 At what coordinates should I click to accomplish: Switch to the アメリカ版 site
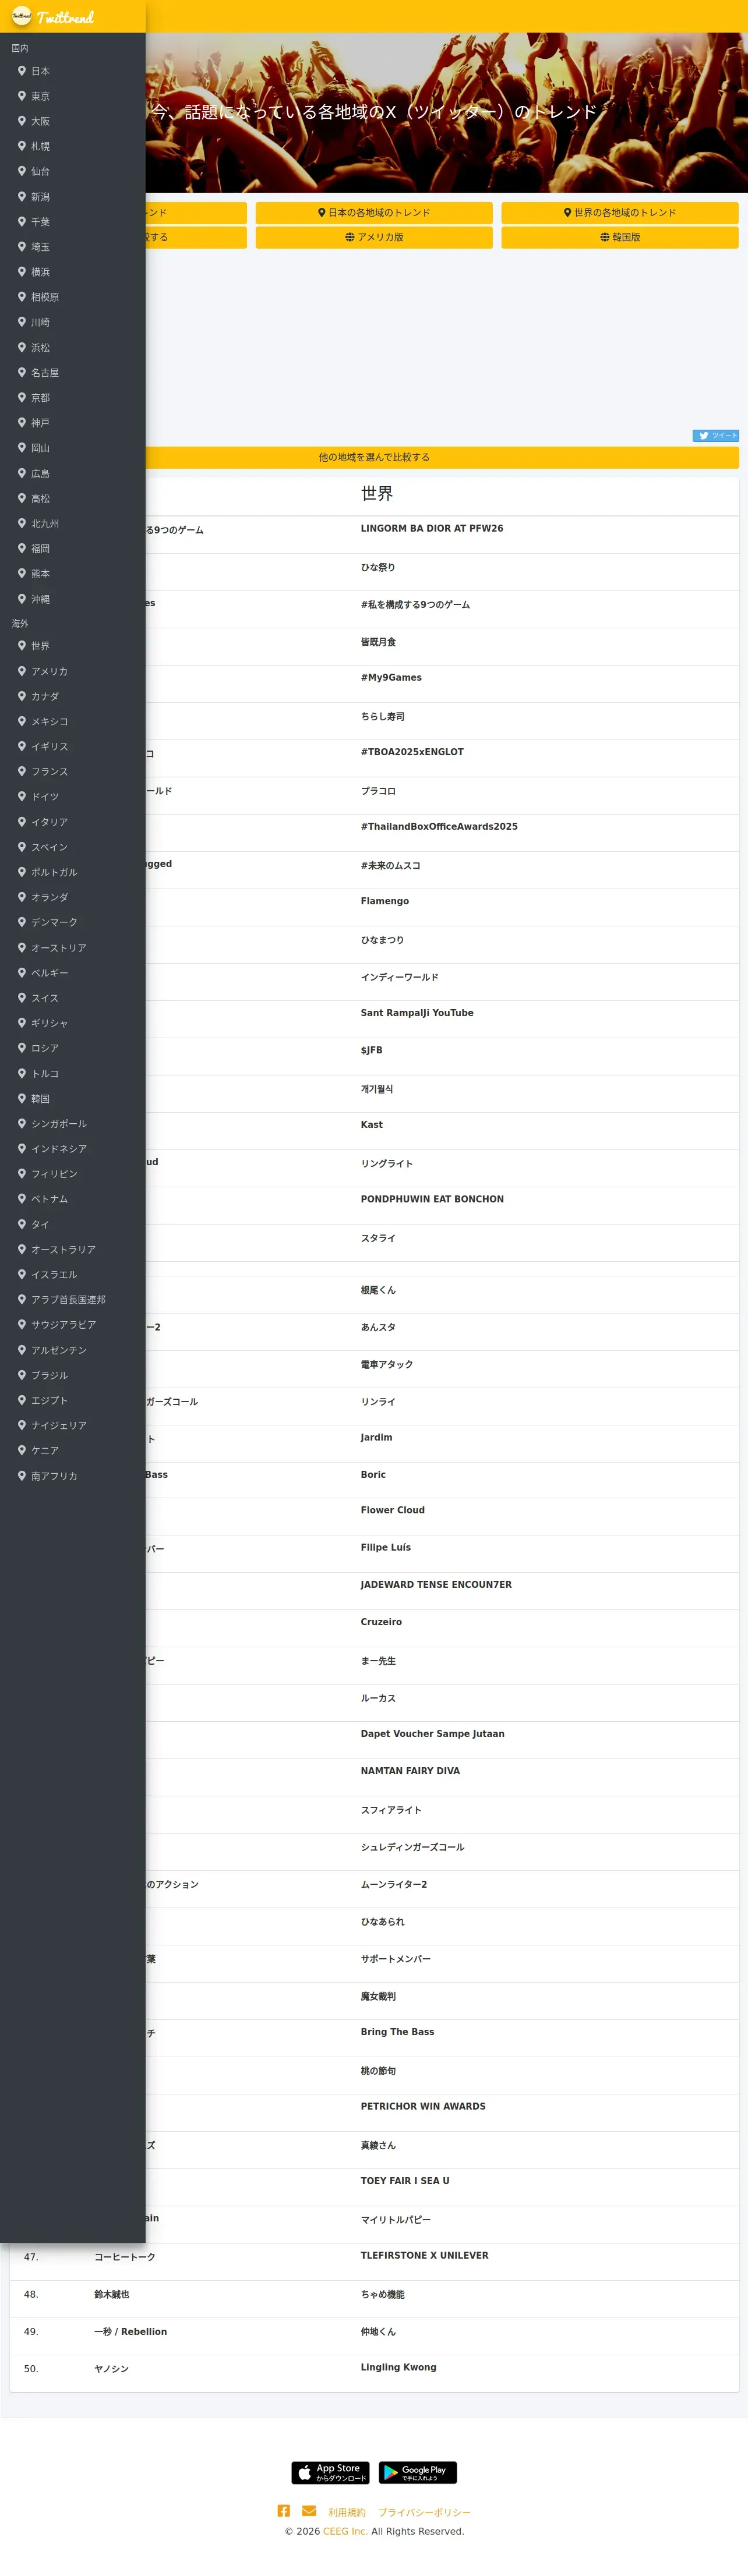coord(374,237)
